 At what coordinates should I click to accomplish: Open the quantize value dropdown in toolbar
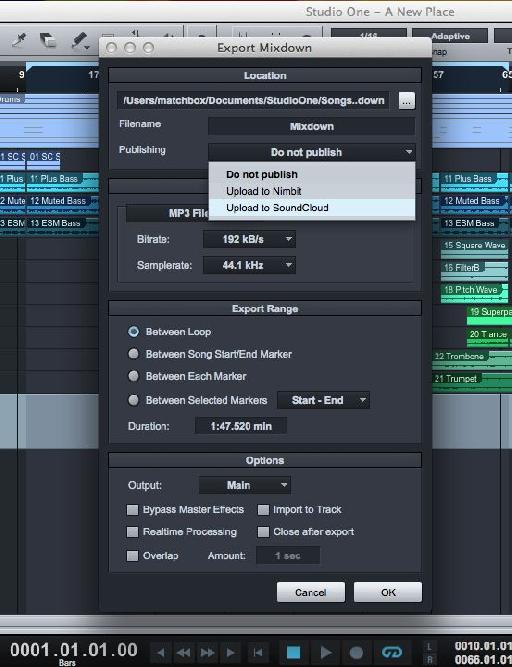(x=368, y=35)
